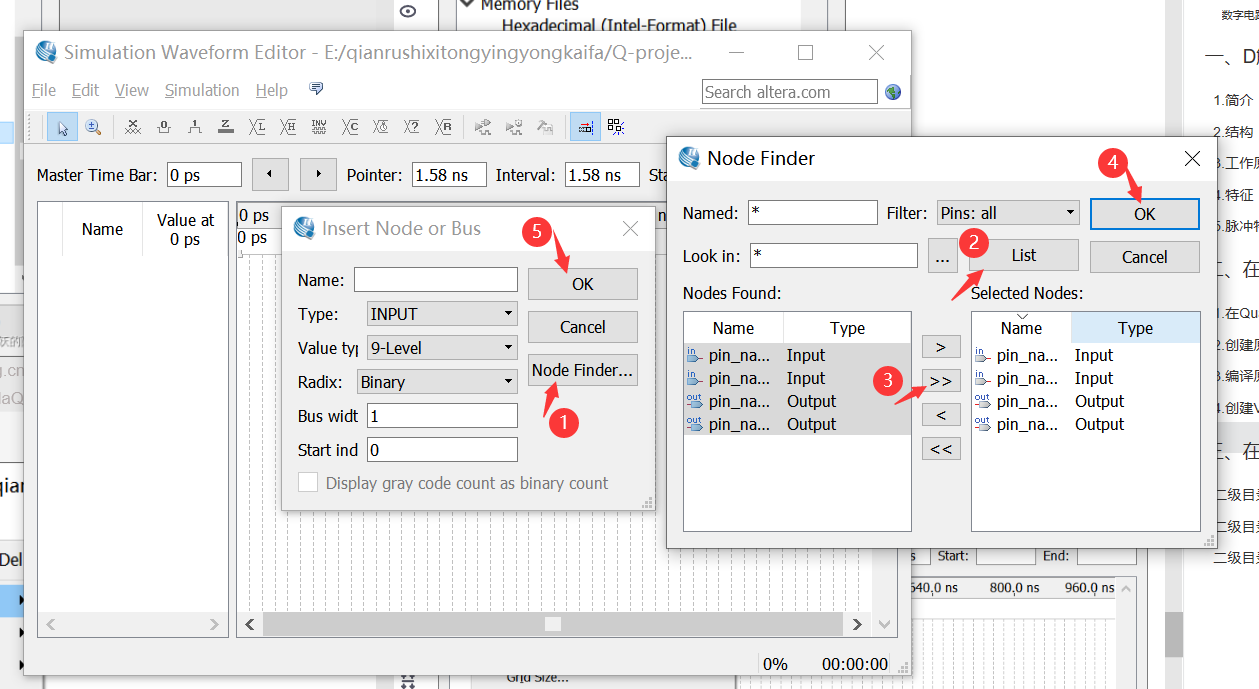Cancel the Node Finder dialog
The height and width of the screenshot is (689, 1259).
point(1144,257)
